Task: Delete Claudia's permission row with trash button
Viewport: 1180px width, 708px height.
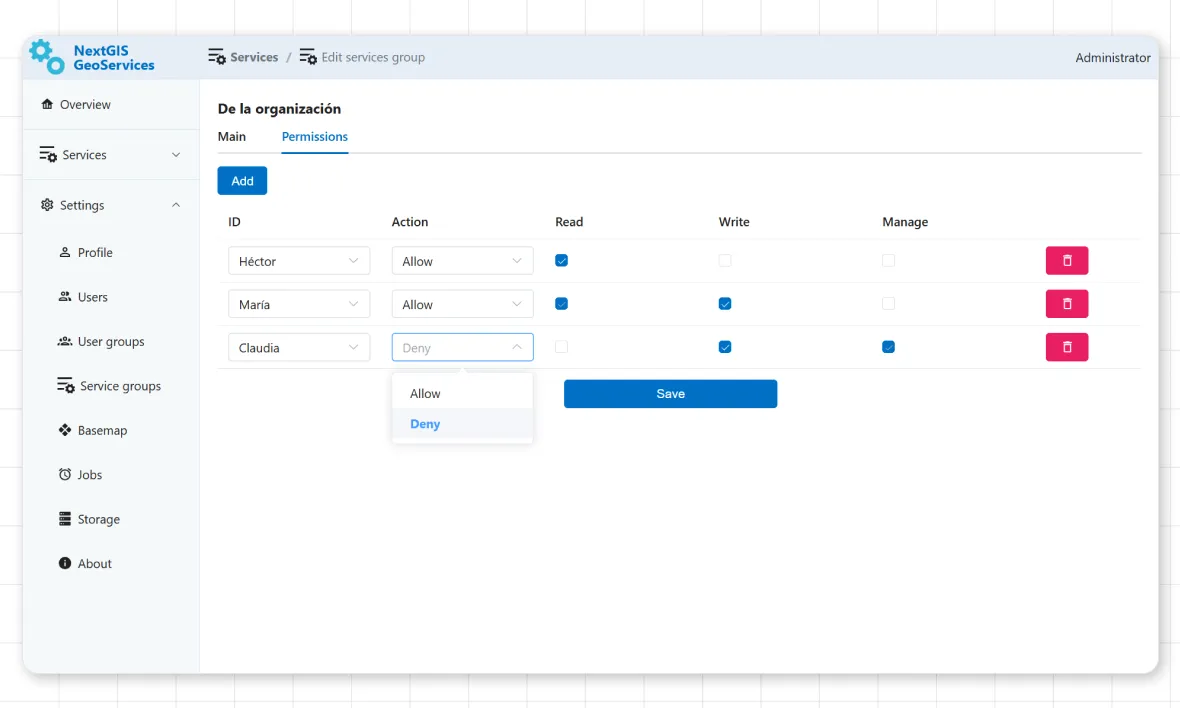Action: [1066, 347]
